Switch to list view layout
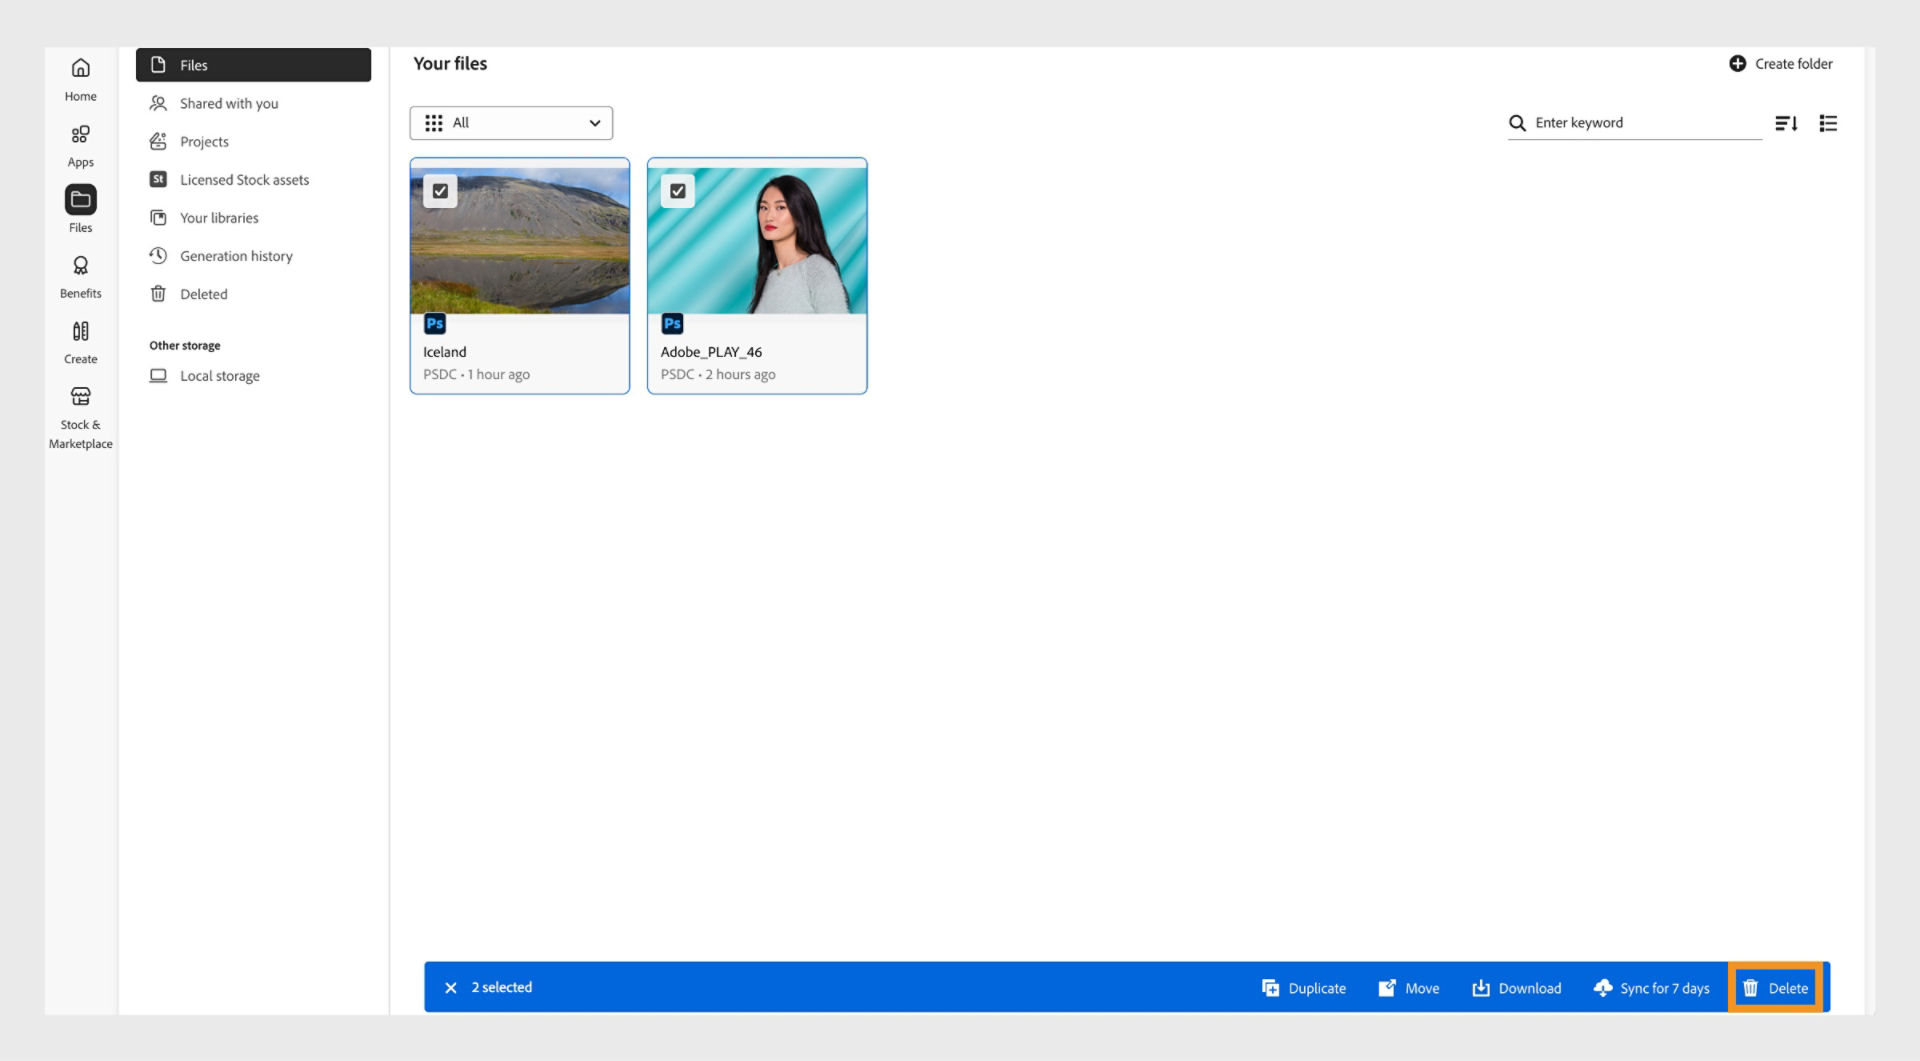The height and width of the screenshot is (1061, 1920). click(x=1828, y=123)
